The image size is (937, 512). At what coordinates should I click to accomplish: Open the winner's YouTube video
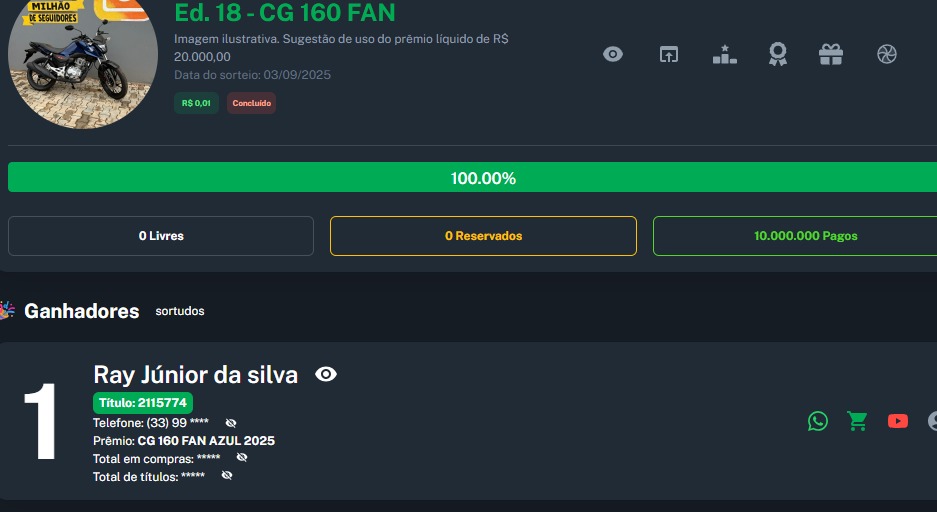pyautogui.click(x=897, y=421)
